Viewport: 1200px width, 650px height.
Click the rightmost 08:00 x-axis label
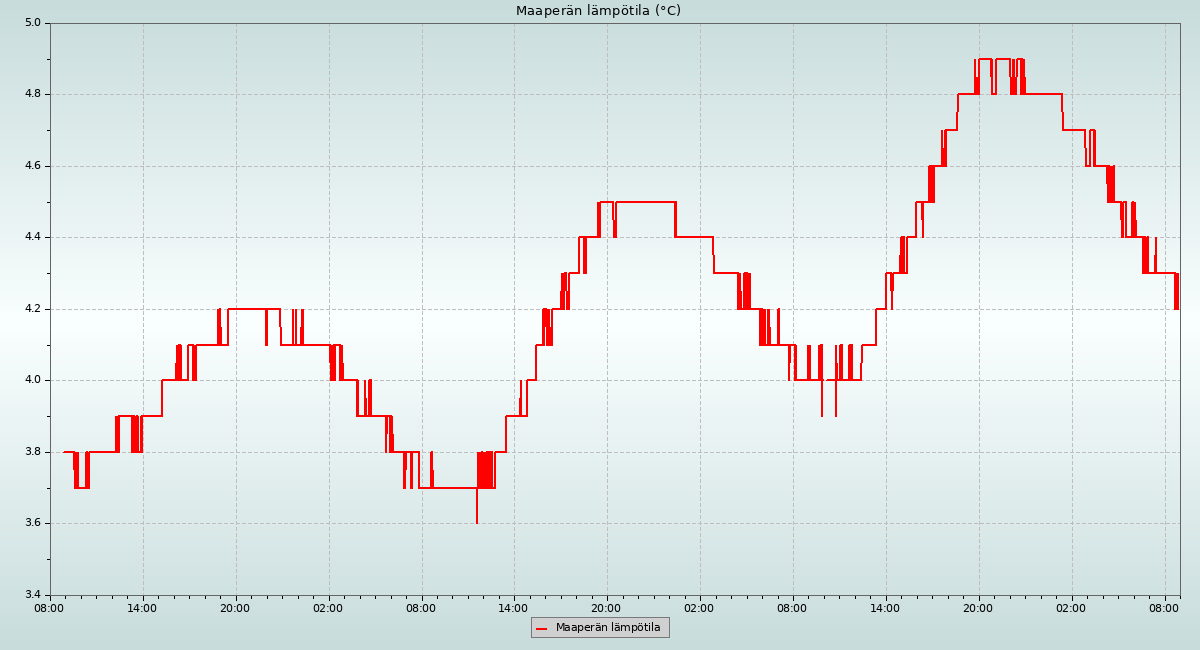tap(1165, 607)
